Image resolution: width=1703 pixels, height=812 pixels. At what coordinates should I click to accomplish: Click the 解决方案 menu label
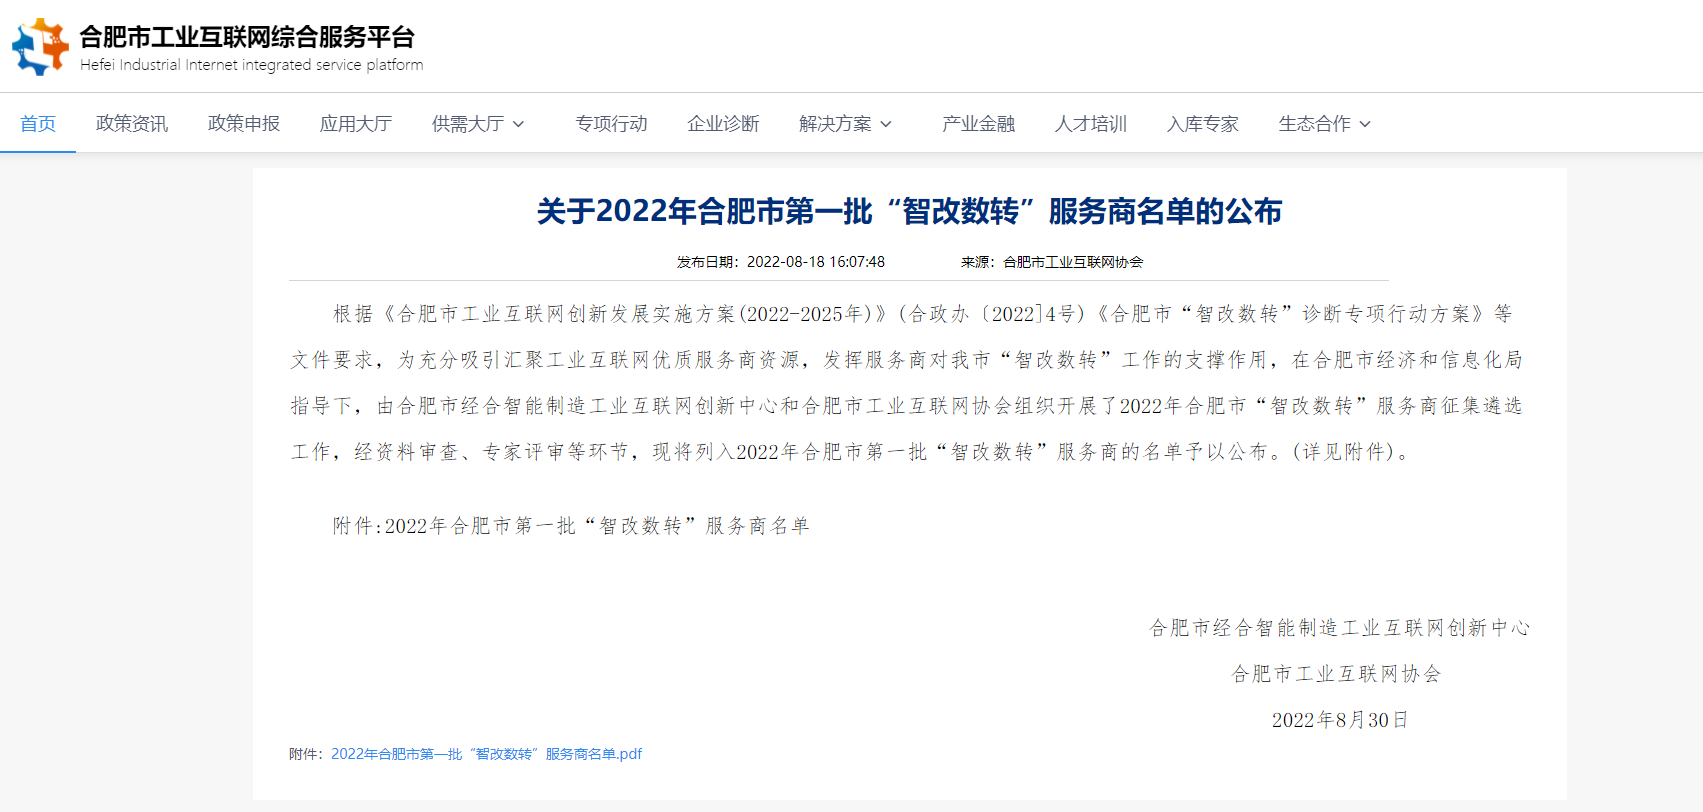pyautogui.click(x=835, y=124)
